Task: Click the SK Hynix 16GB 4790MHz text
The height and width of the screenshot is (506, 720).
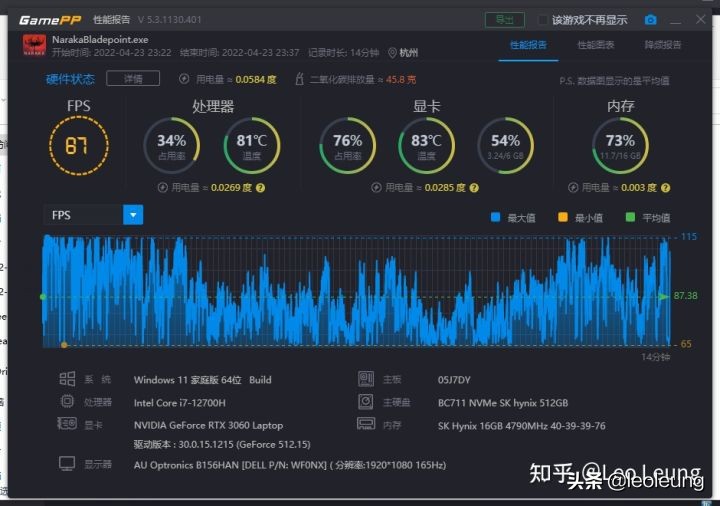Action: tap(522, 426)
